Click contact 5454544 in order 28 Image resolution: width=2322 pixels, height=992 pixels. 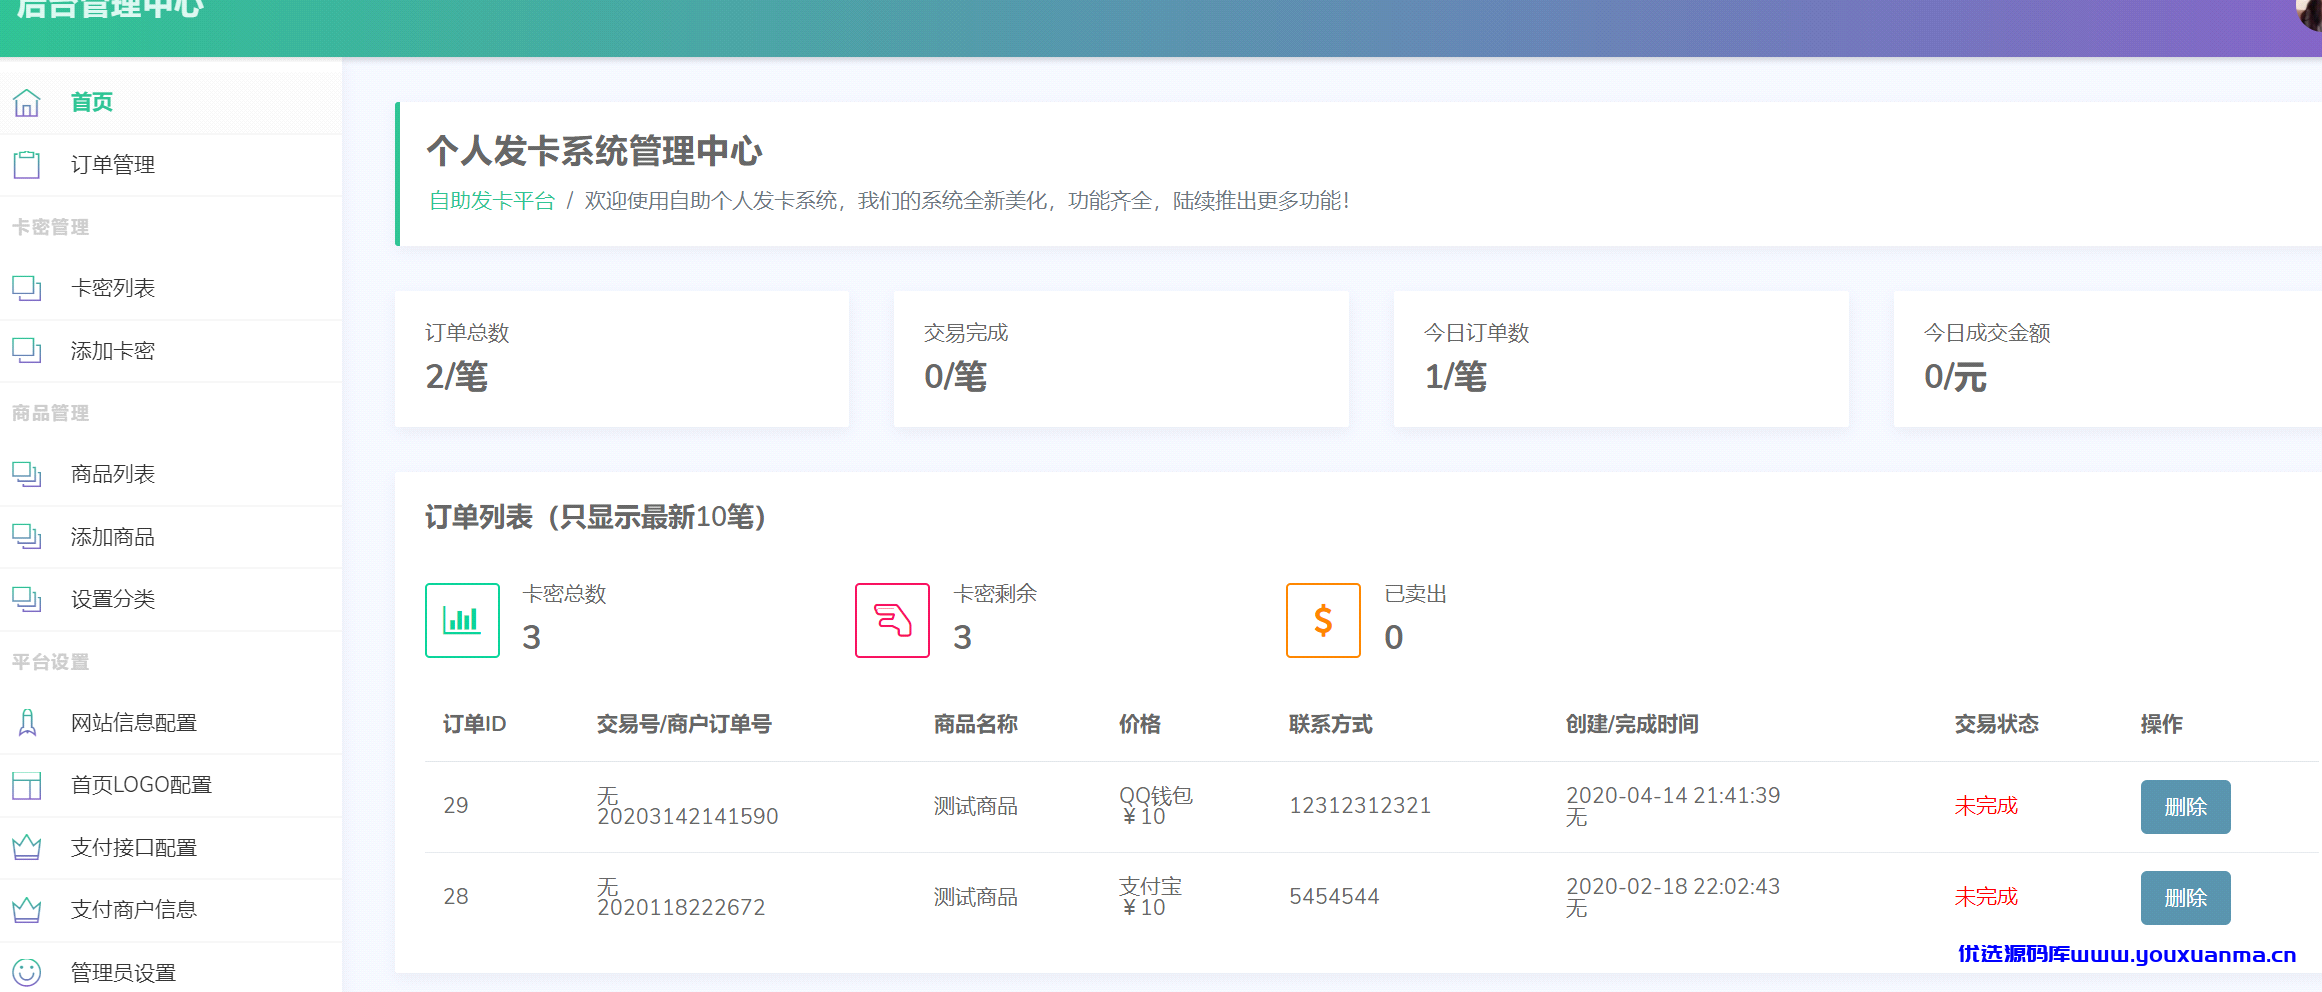pyautogui.click(x=1334, y=897)
